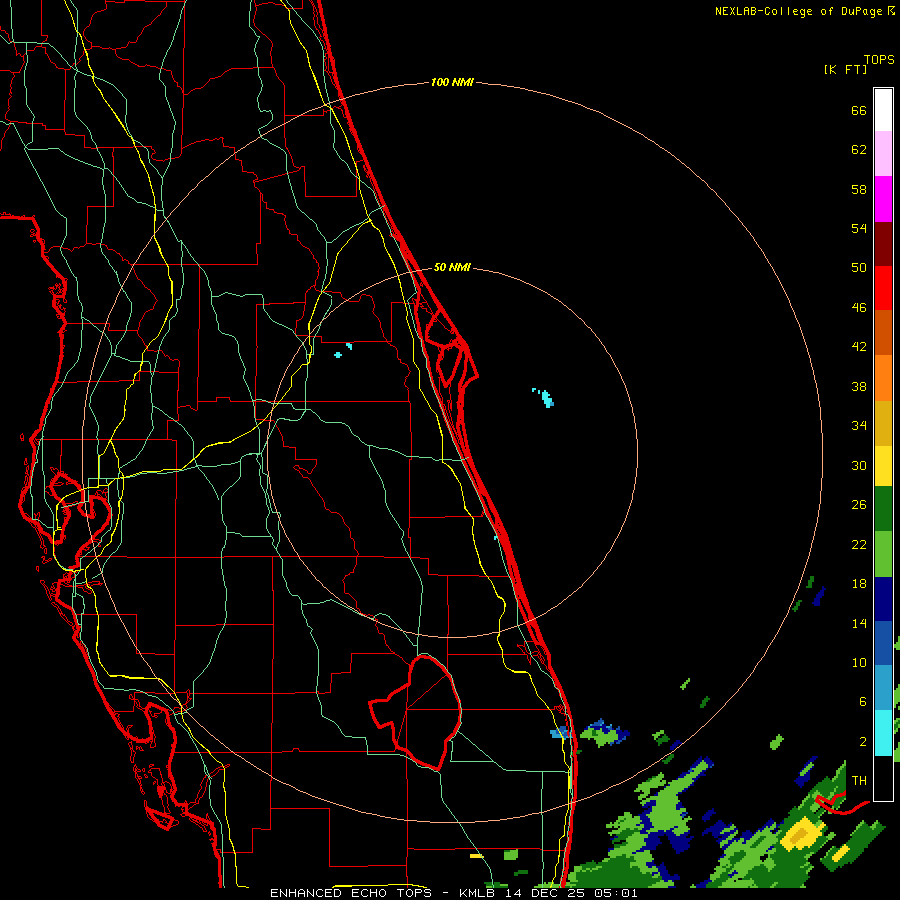This screenshot has width=900, height=900.
Task: Click the white swatch in the tops legend
Action: [883, 110]
